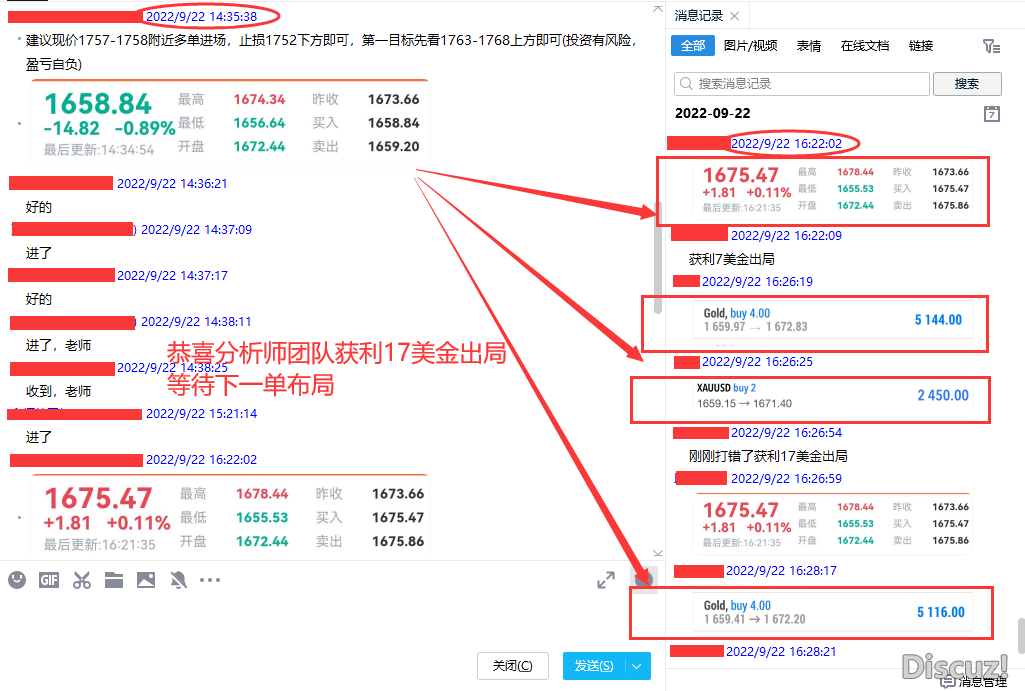This screenshot has width=1025, height=691.
Task: Open the 在线文档 tab
Action: point(865,46)
